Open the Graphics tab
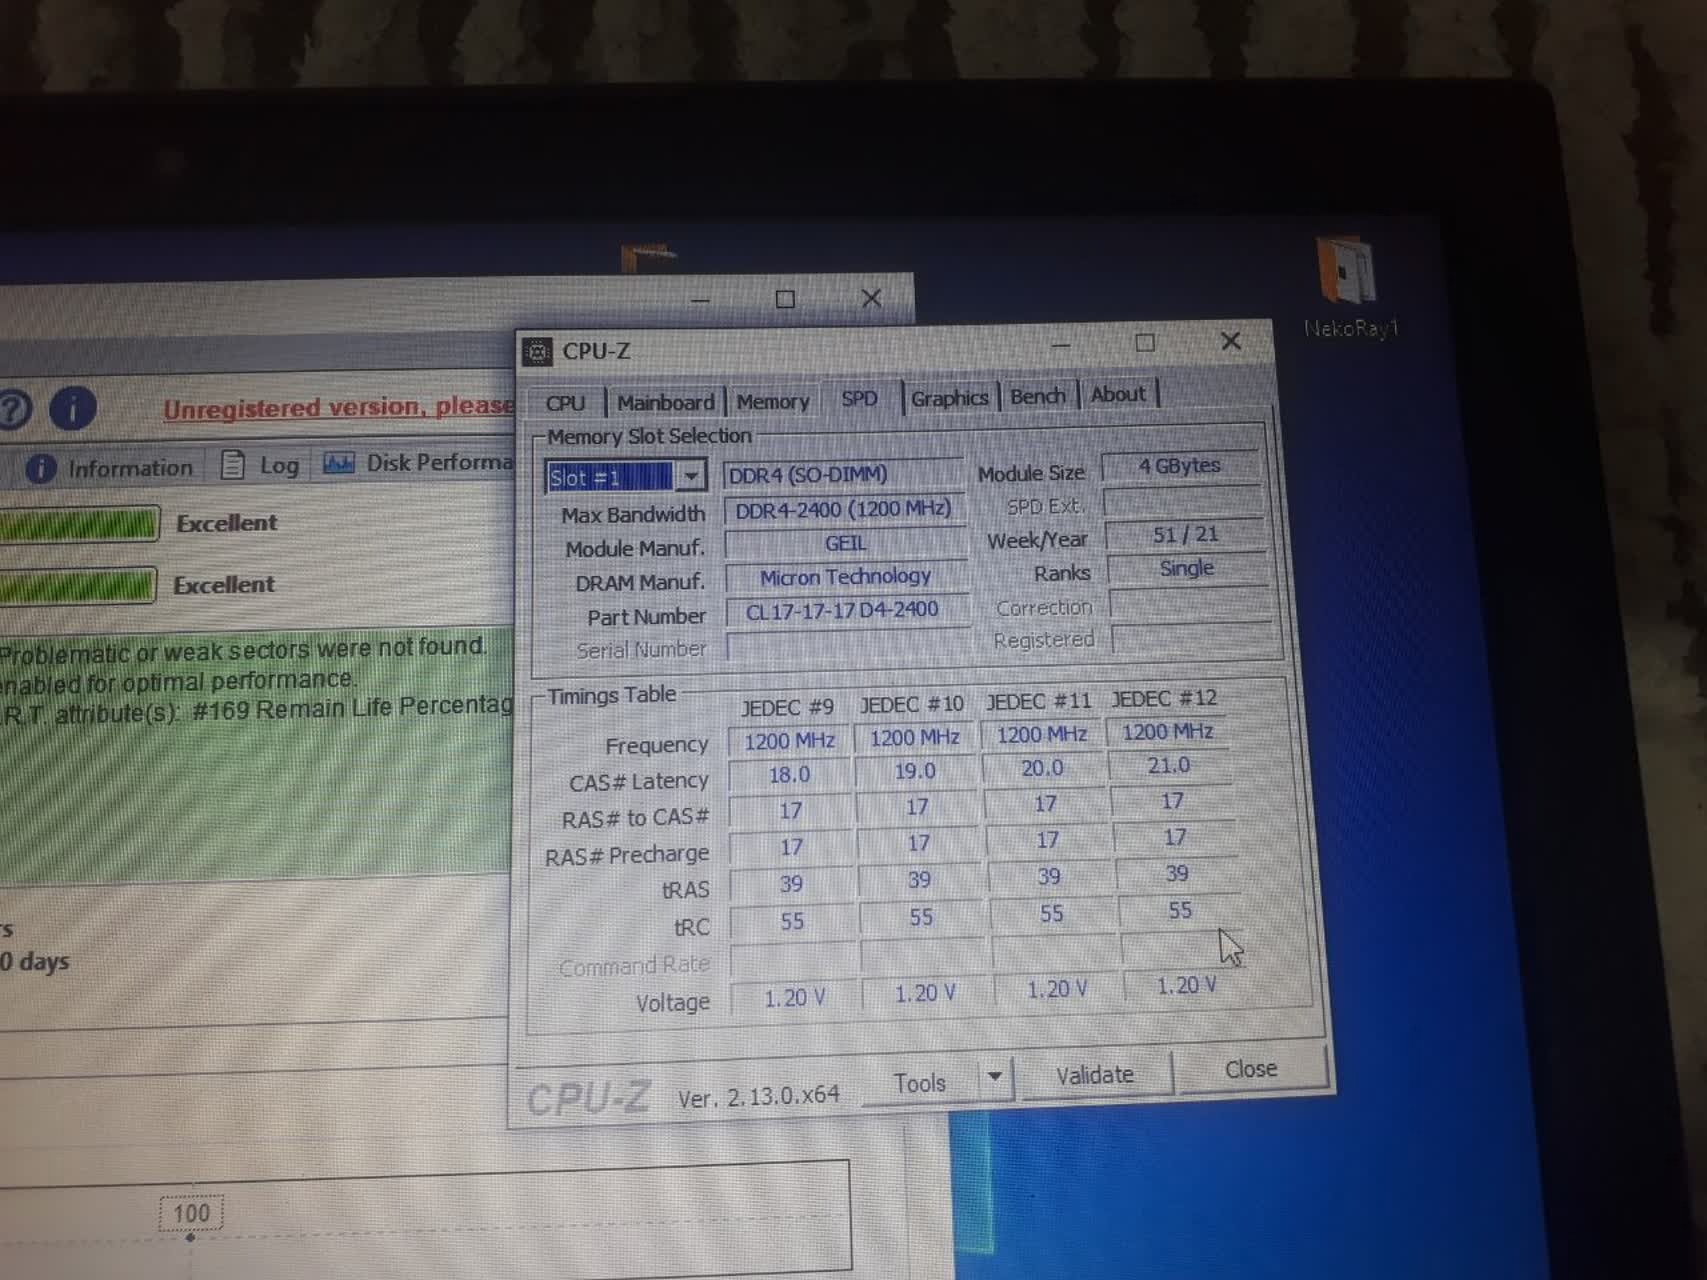 pos(949,398)
